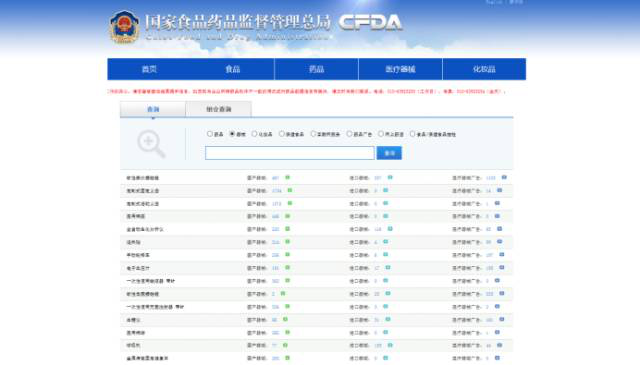Switch to the 组合查询 tab
640x365 pixels.
click(218, 109)
